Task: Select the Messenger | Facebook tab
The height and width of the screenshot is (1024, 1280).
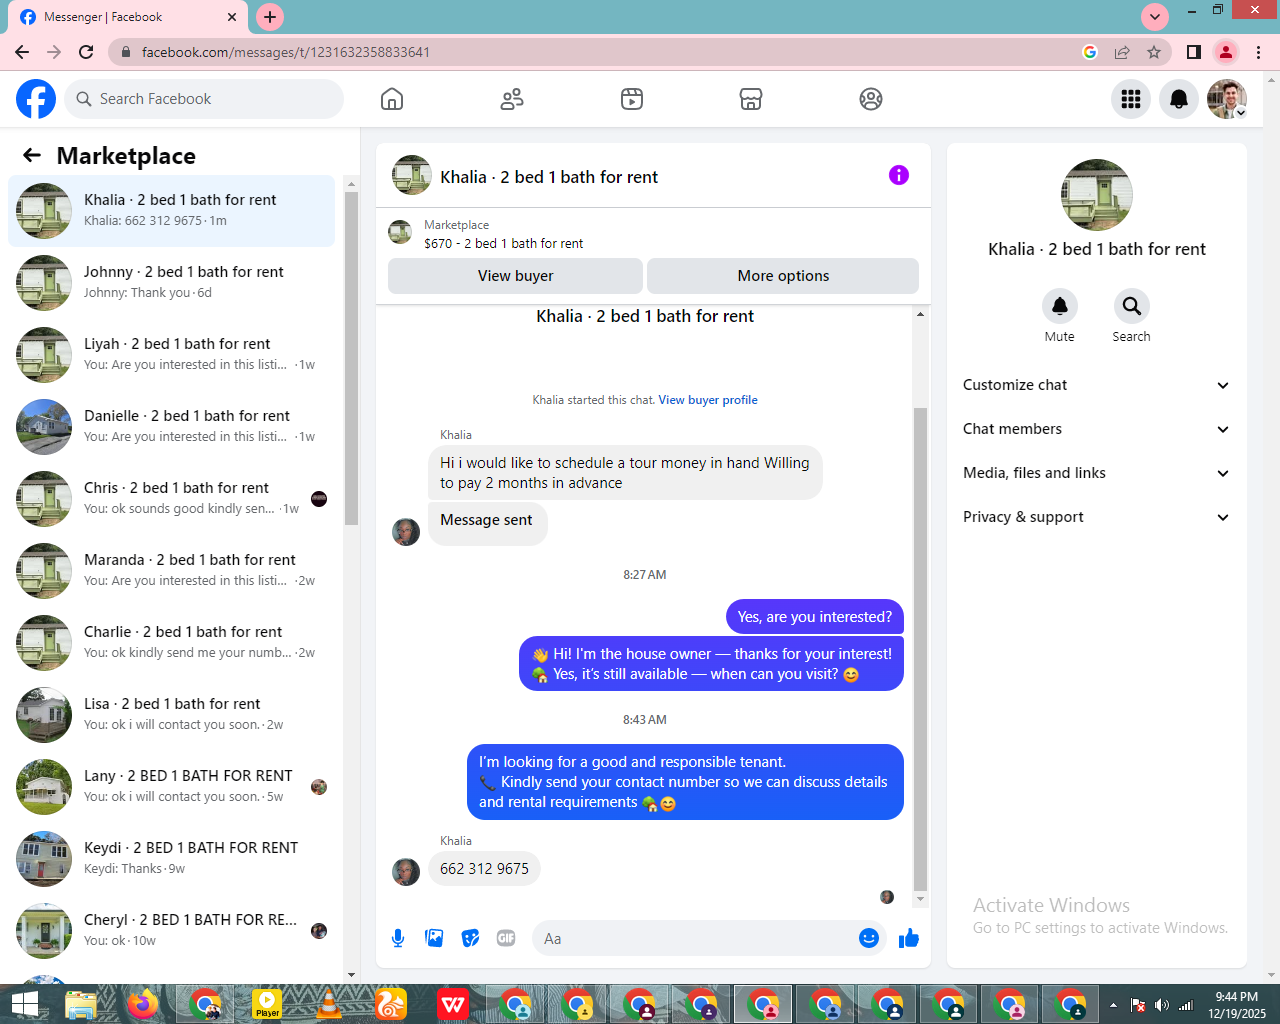Action: pos(126,17)
